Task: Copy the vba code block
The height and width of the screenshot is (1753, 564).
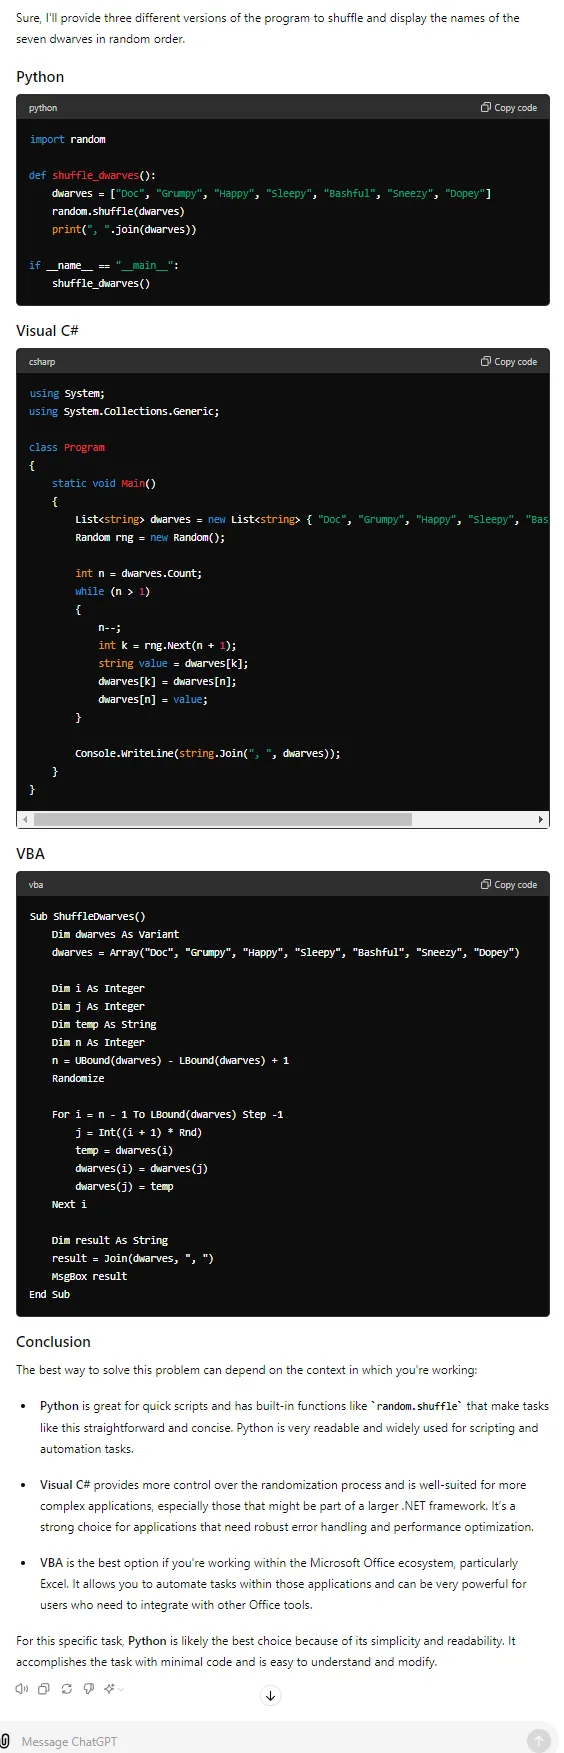Action: point(508,885)
